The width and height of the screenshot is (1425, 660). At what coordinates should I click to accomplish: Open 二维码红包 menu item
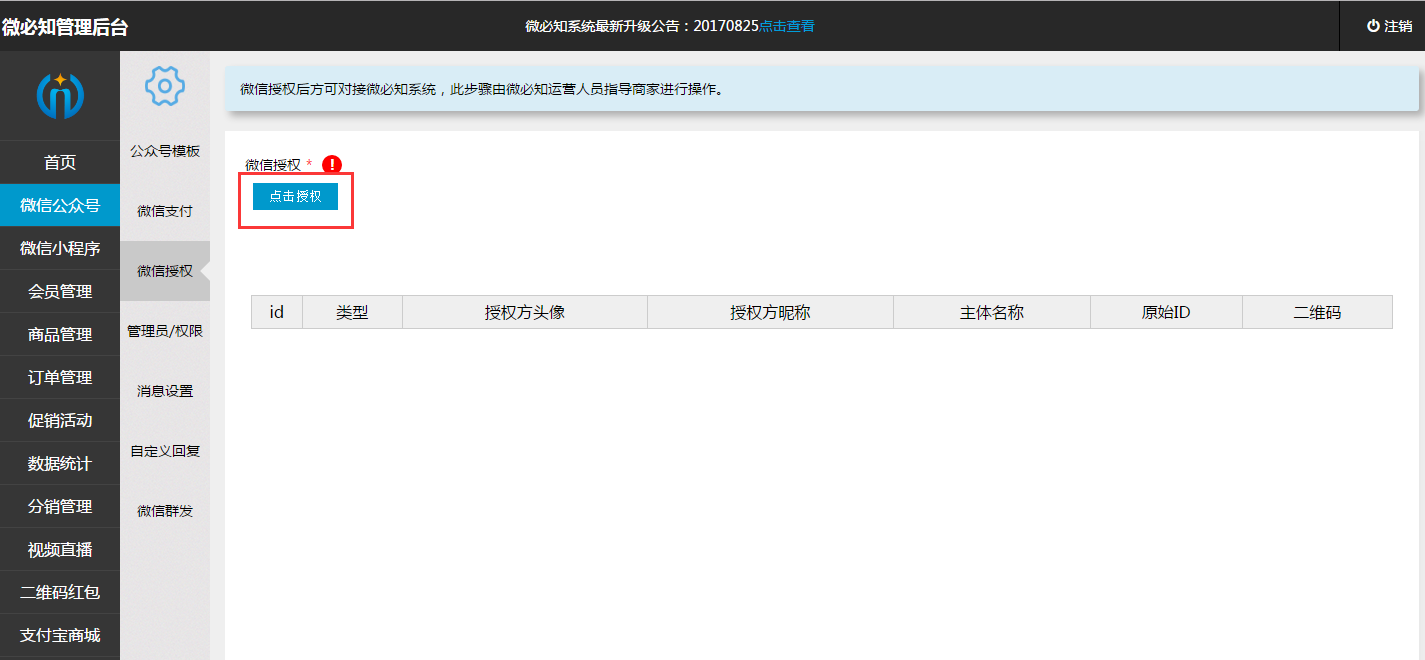point(60,592)
